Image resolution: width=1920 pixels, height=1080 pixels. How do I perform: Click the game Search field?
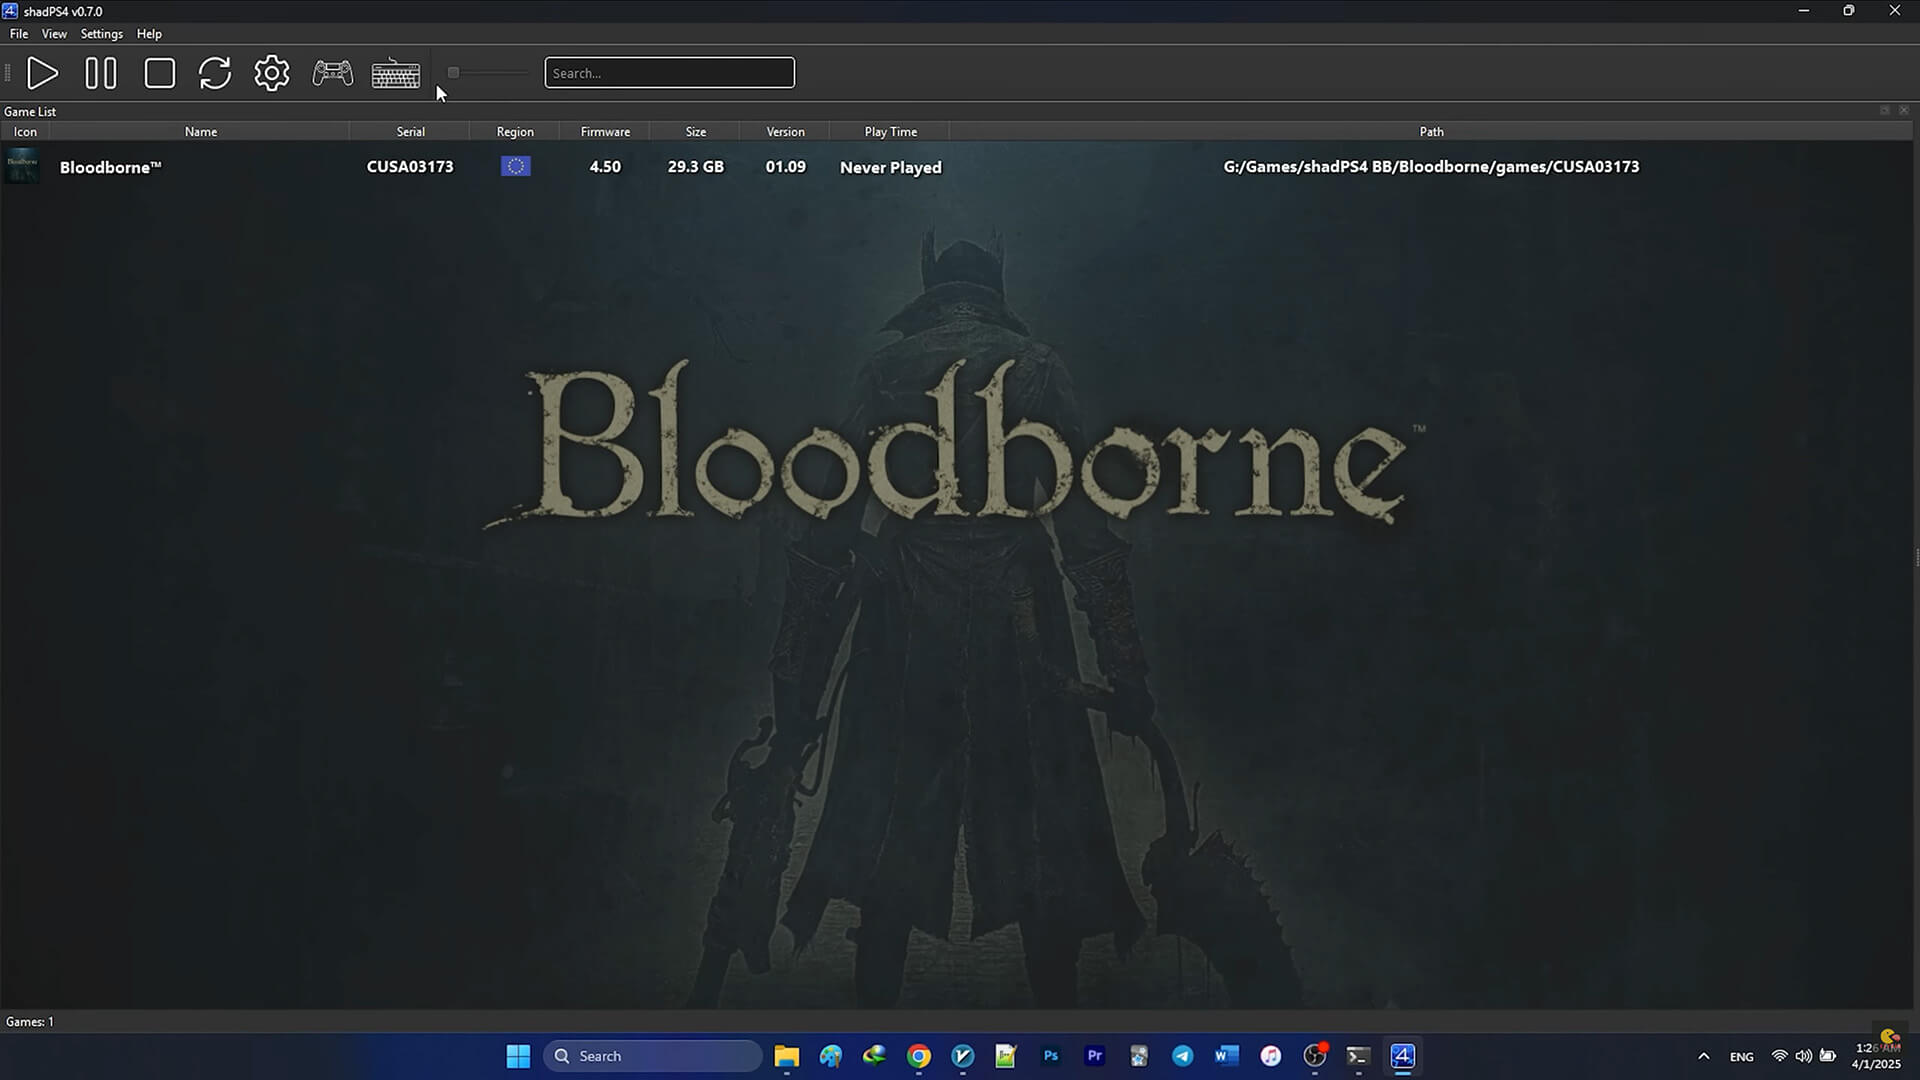pyautogui.click(x=669, y=73)
